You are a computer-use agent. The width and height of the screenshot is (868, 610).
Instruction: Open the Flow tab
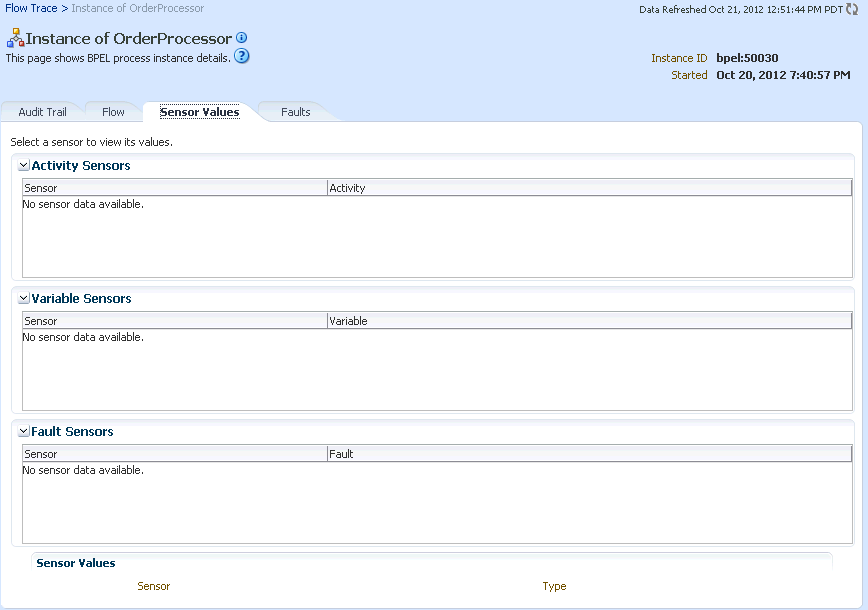(x=113, y=112)
